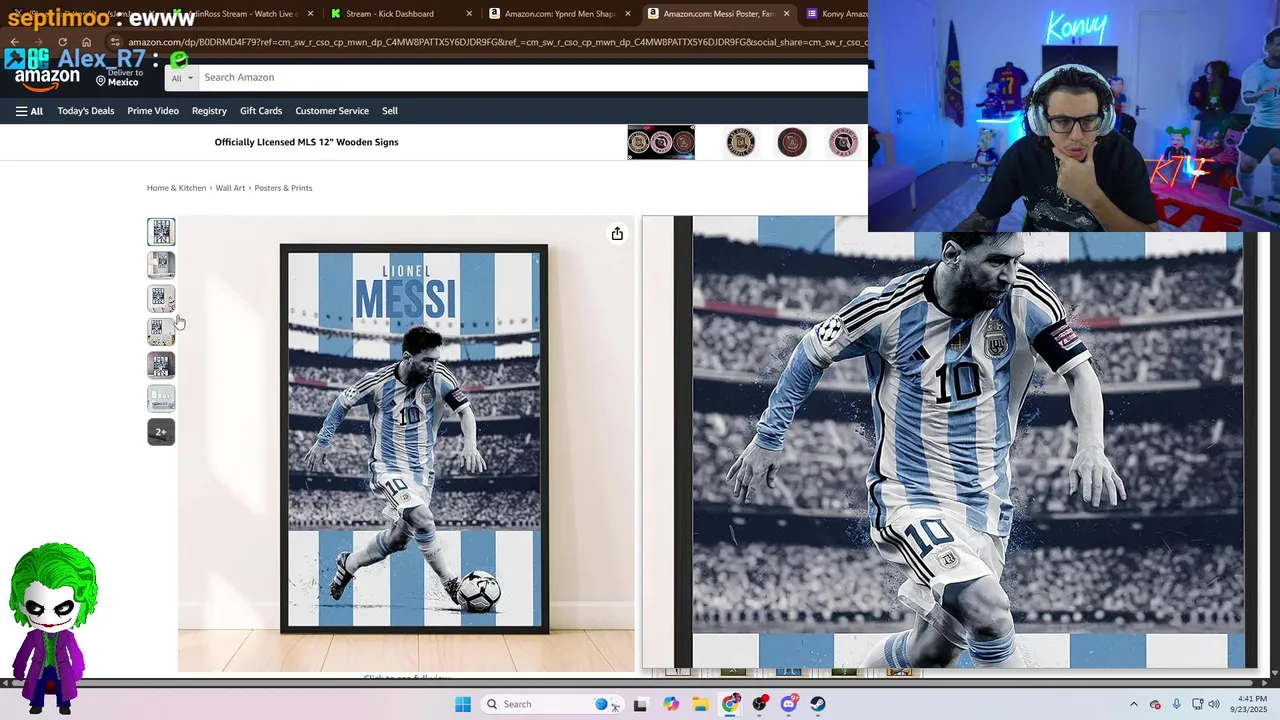Click the first wooden sign ad image
The height and width of the screenshot is (720, 1280).
[661, 142]
